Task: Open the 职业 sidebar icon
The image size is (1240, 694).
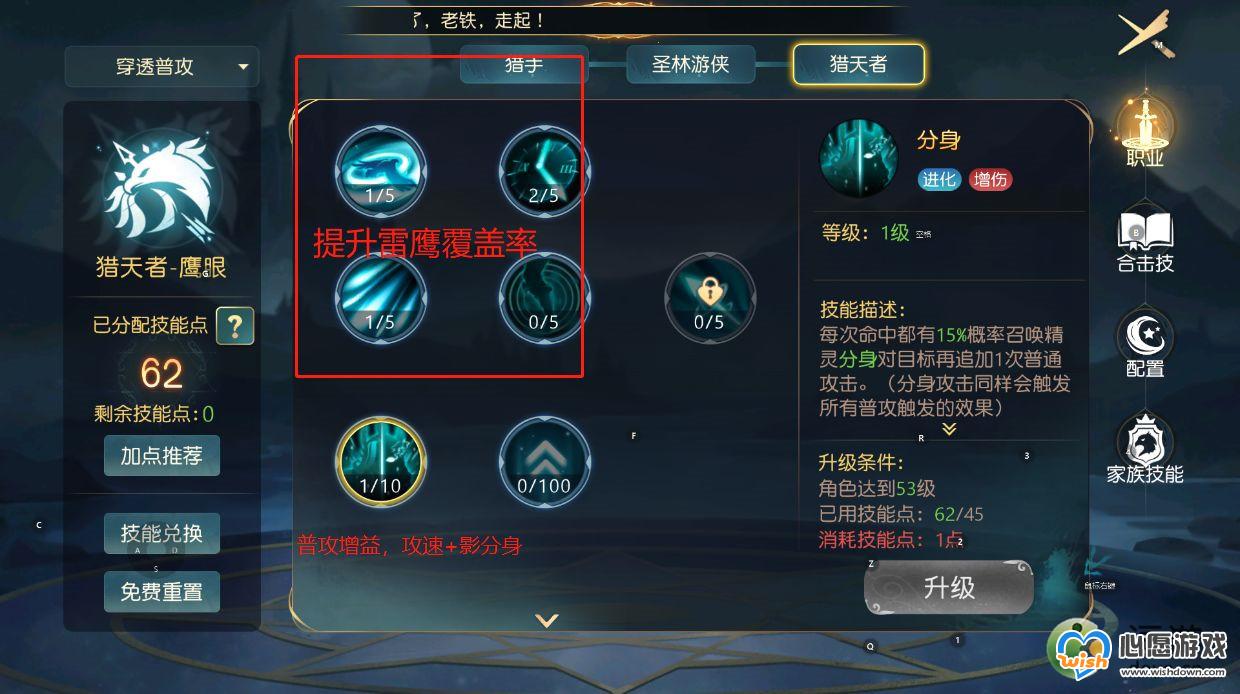Action: tap(1145, 130)
